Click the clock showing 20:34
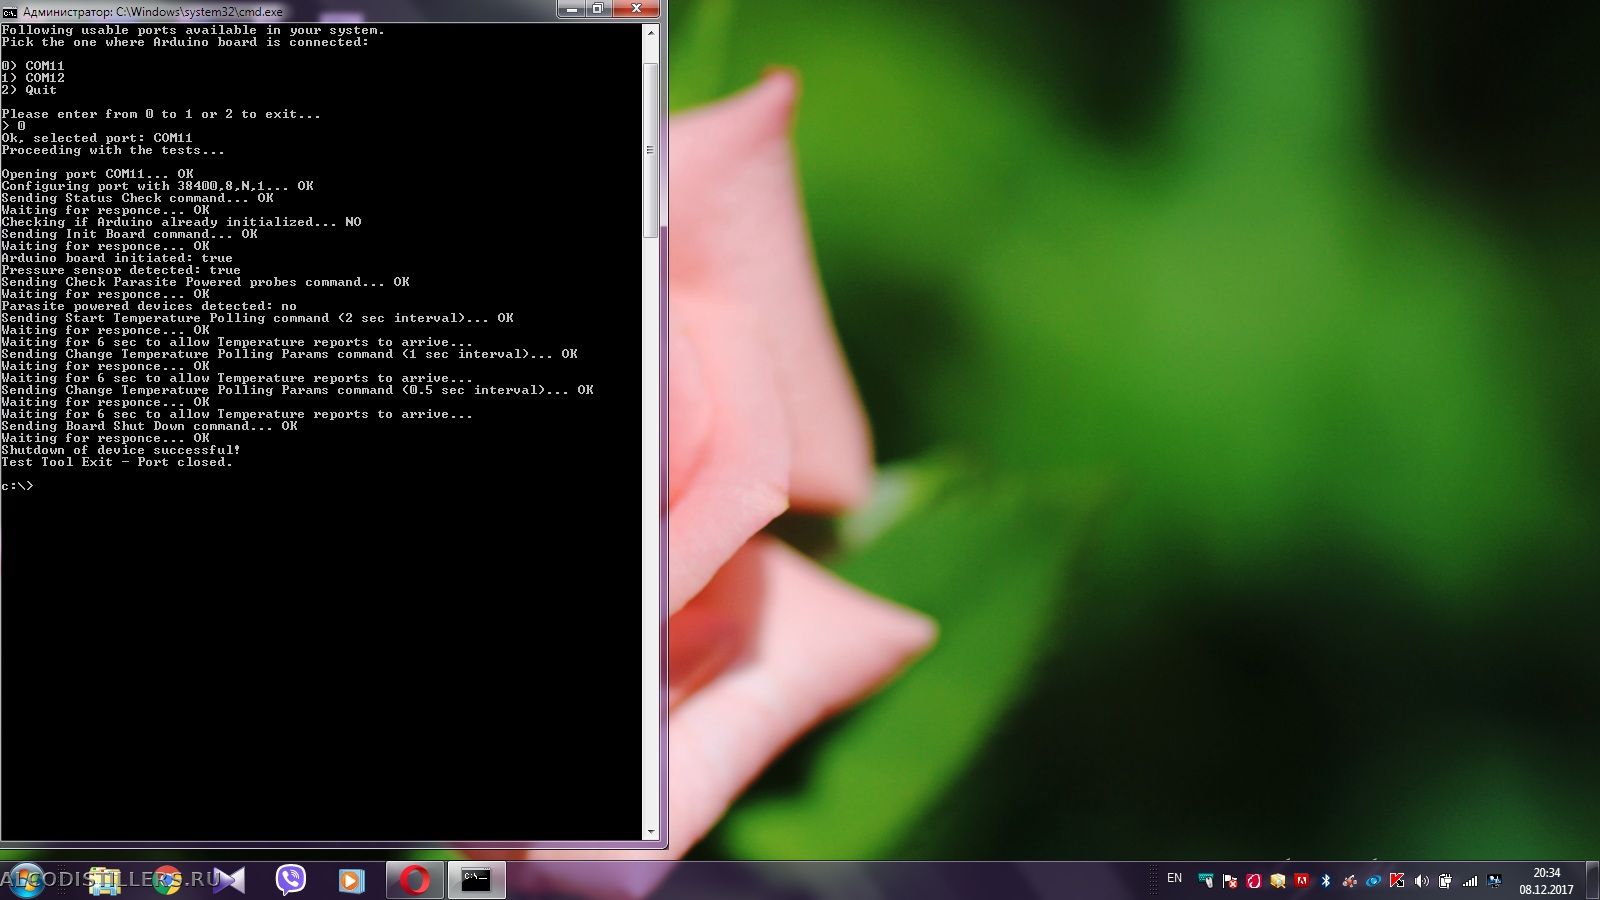The image size is (1600, 900). (x=1546, y=880)
